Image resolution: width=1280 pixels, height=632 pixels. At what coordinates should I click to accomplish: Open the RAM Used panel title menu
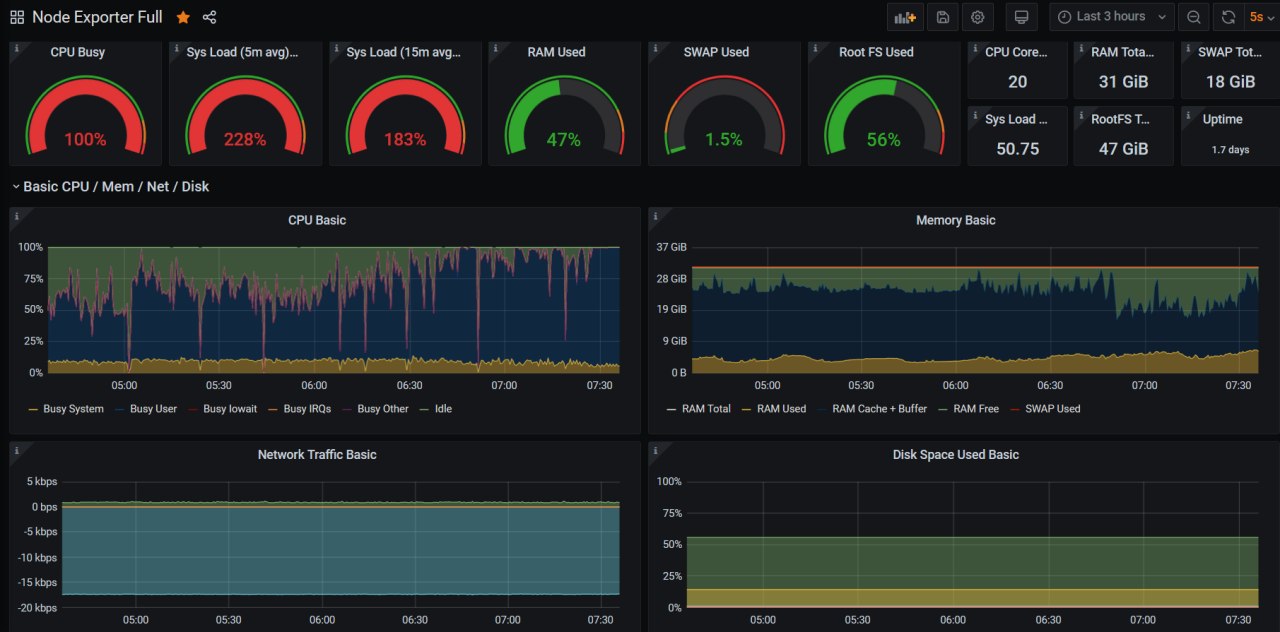tap(557, 52)
